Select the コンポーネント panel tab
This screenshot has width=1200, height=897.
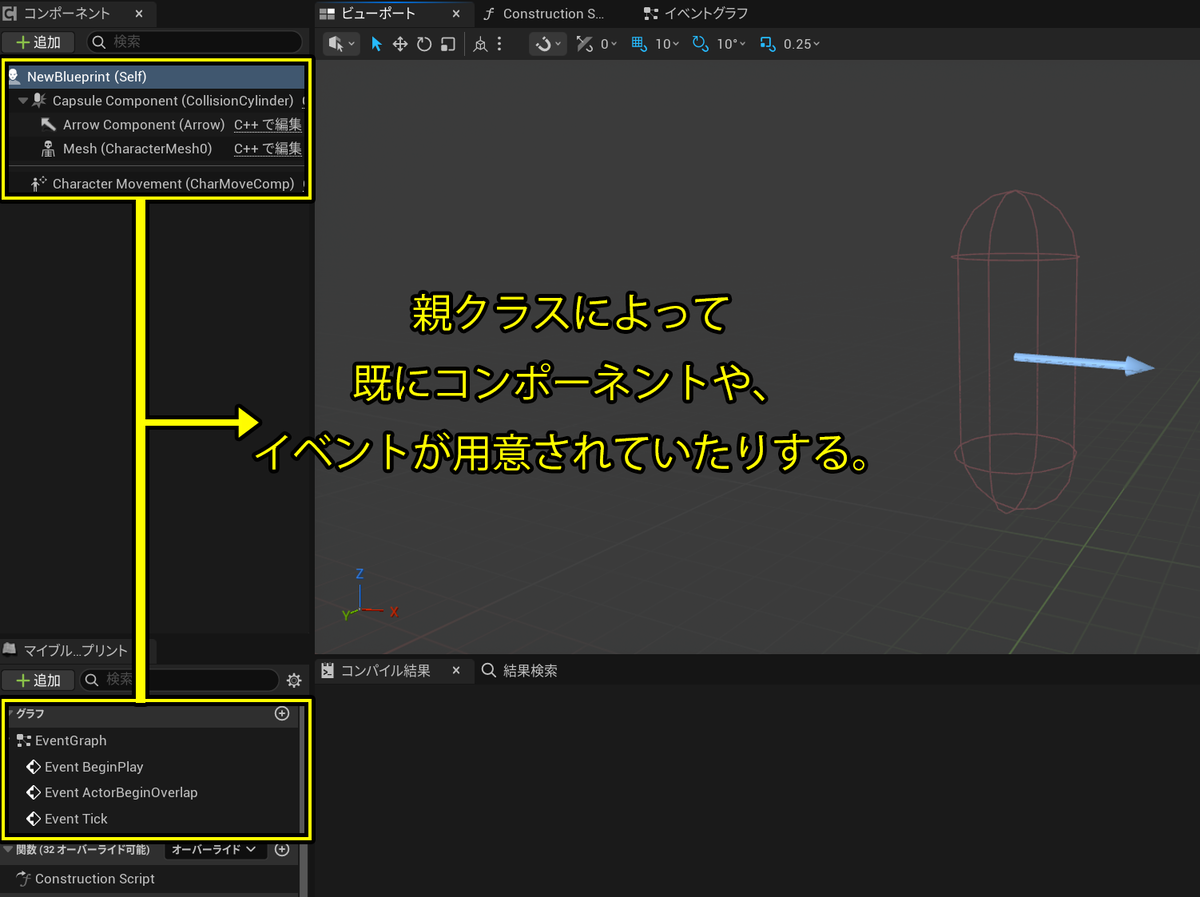tap(67, 13)
